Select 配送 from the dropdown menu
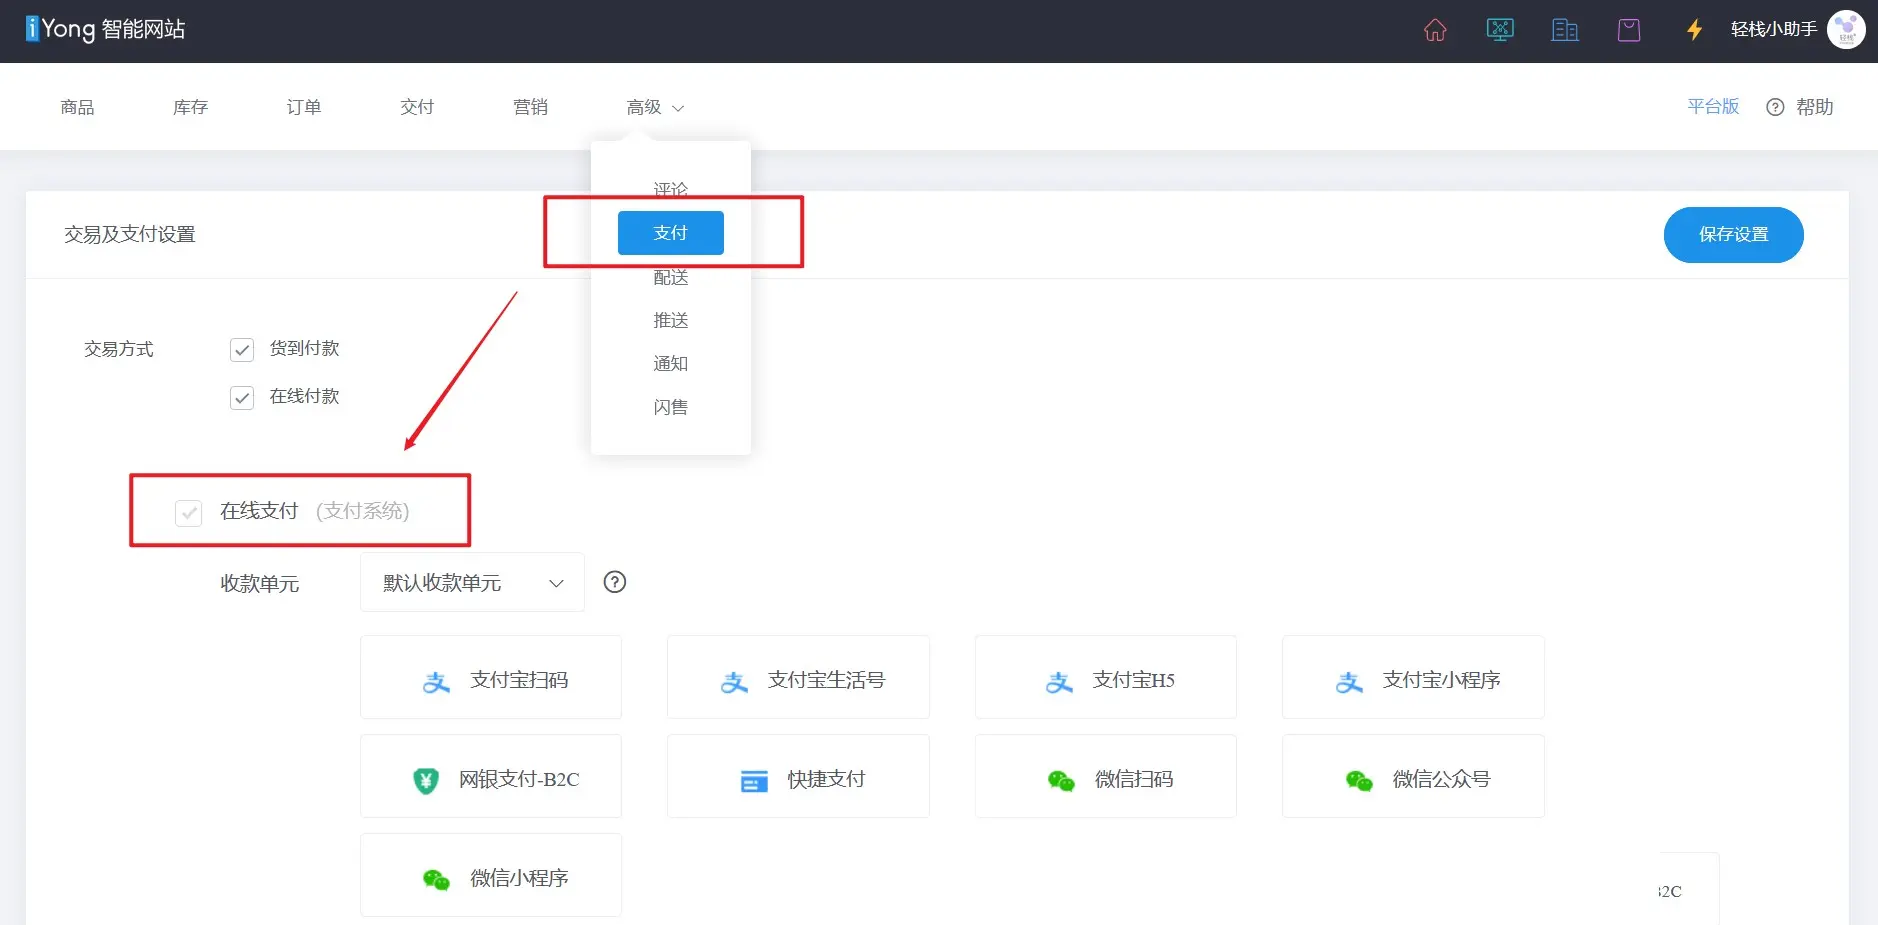Image resolution: width=1878 pixels, height=925 pixels. tap(670, 278)
